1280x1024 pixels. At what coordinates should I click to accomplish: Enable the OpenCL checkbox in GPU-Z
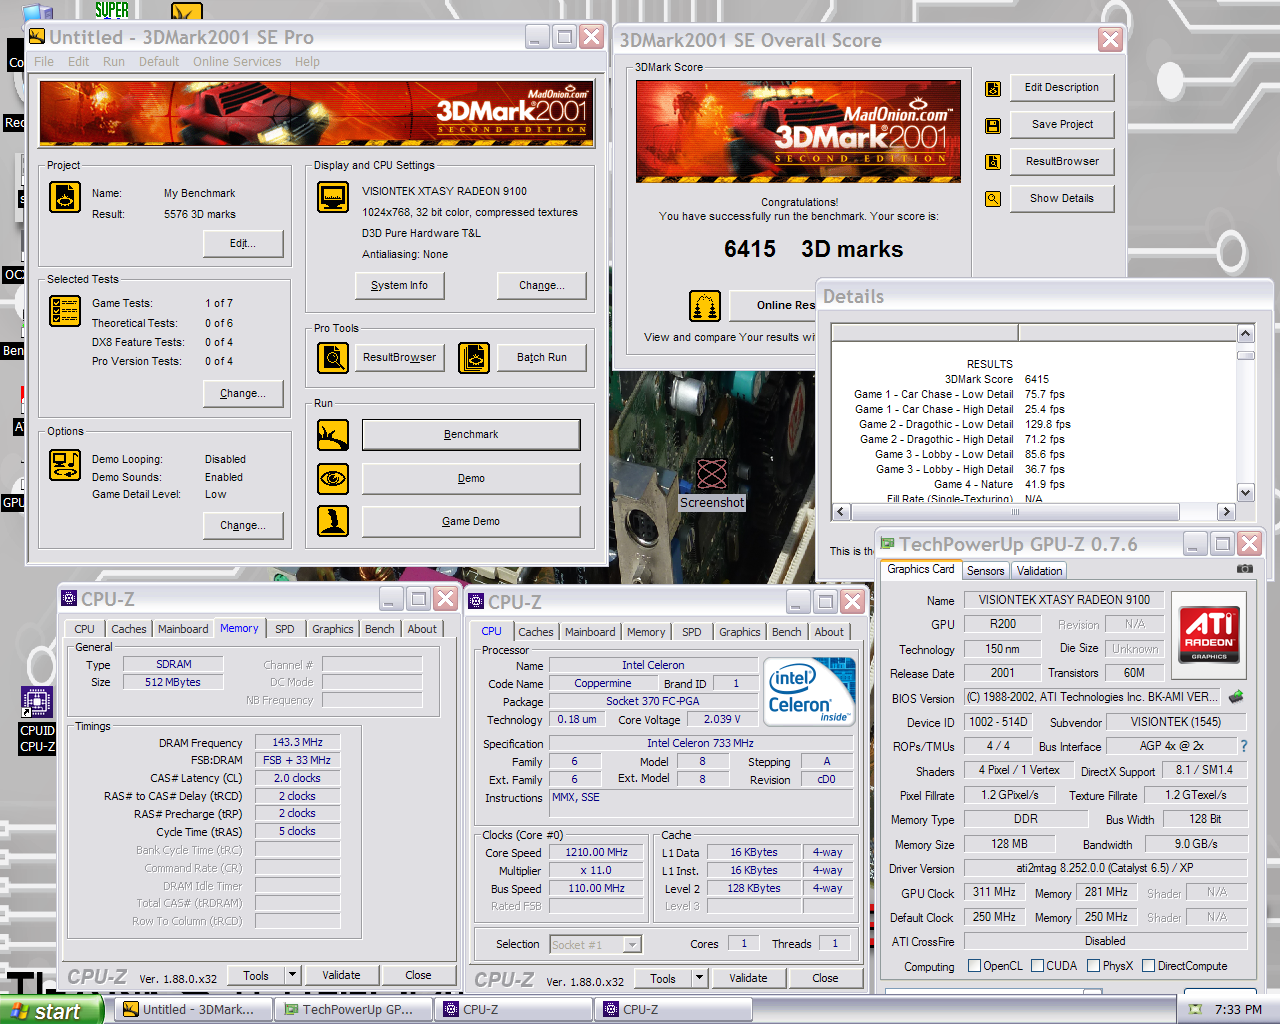[x=975, y=966]
